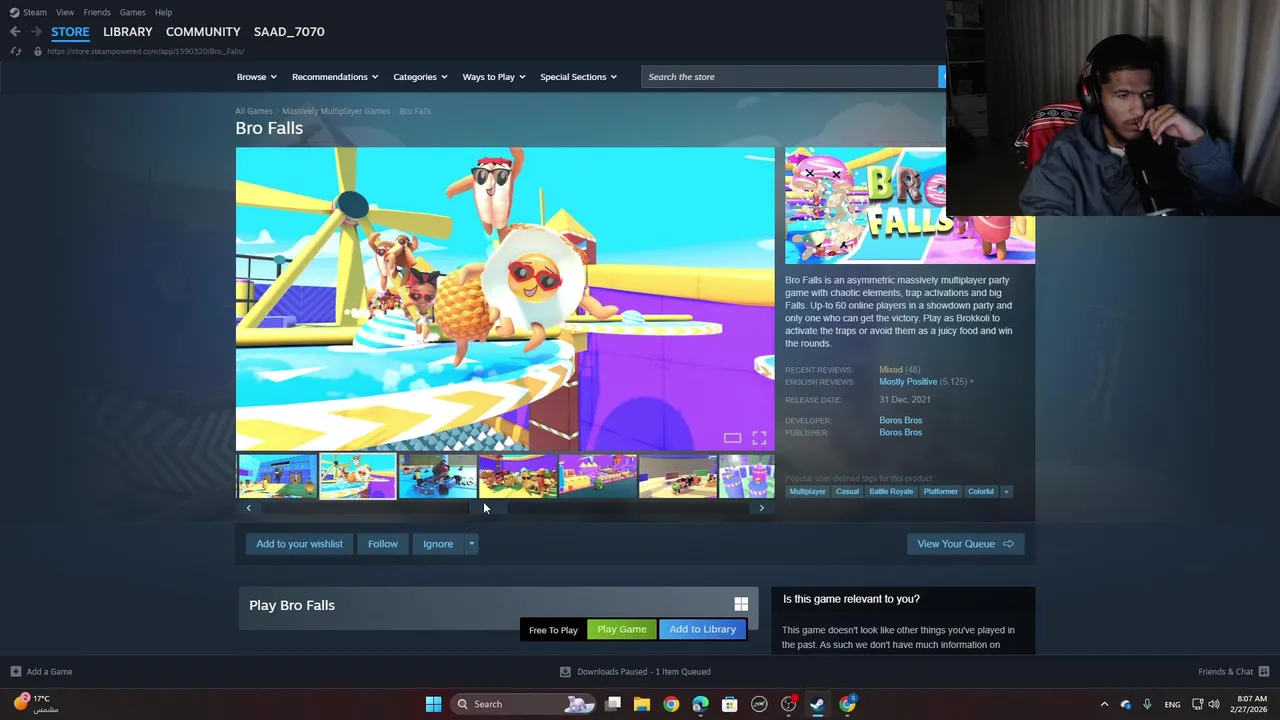Select the Multiplayer tag
This screenshot has height=720, width=1280.
808,491
